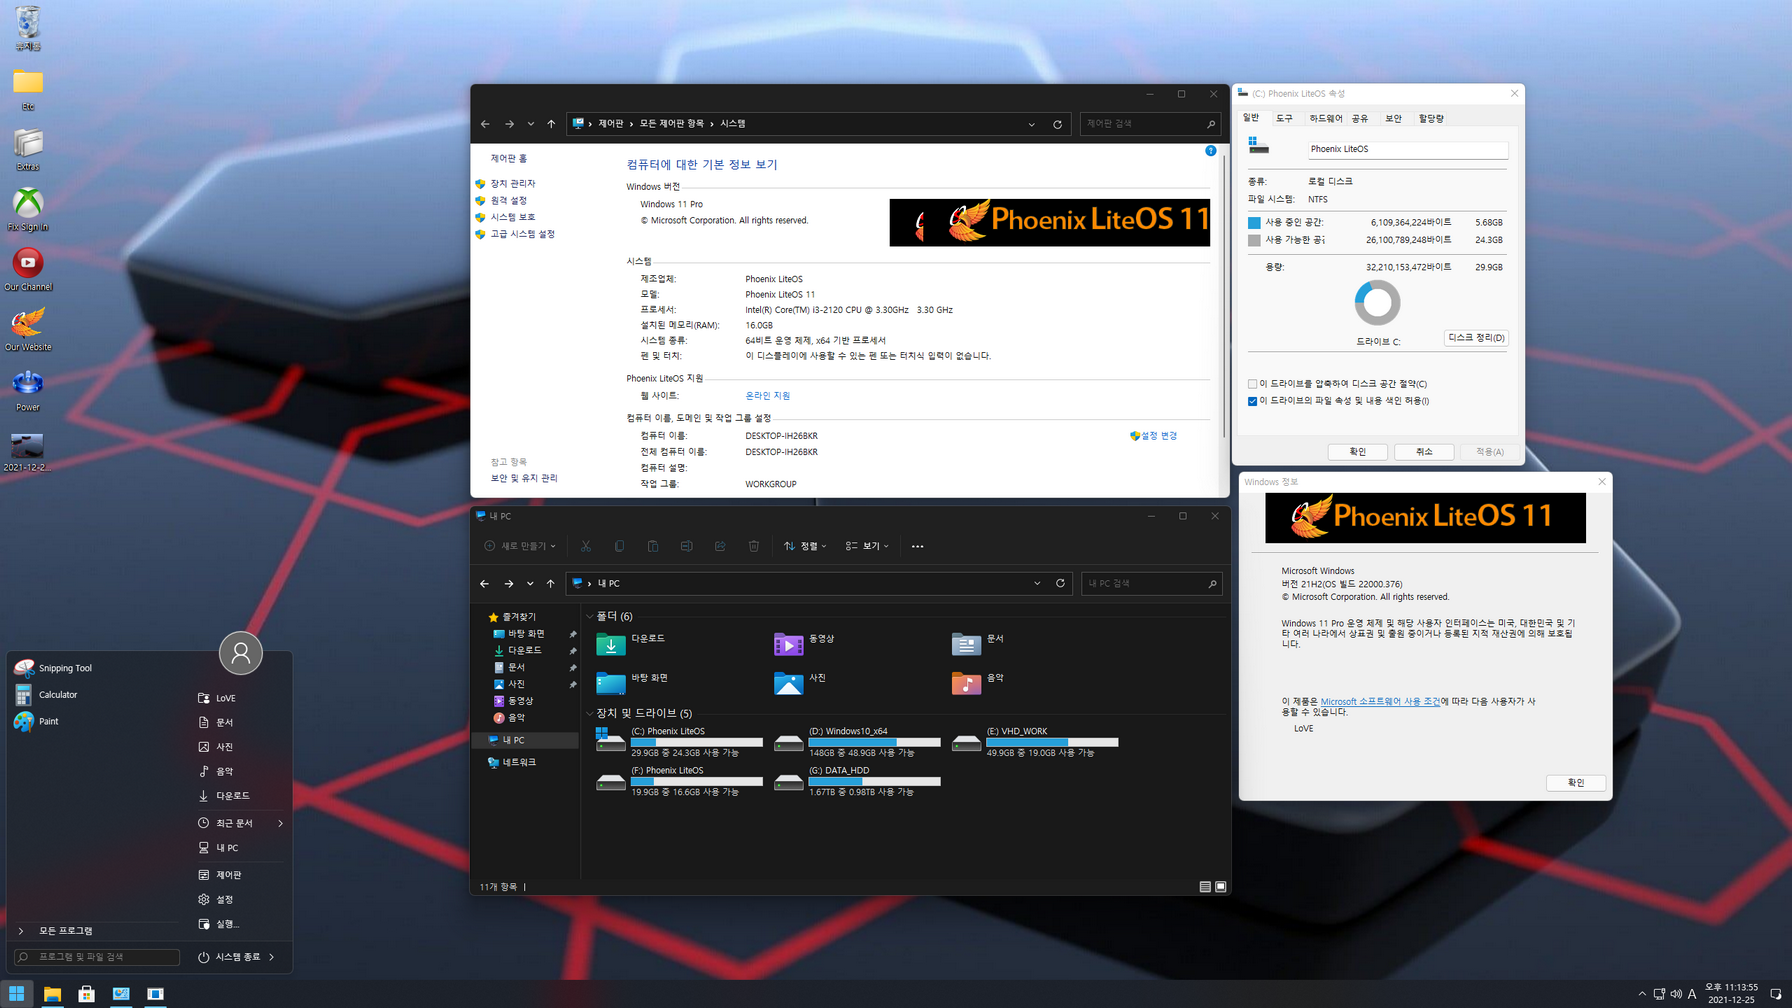Open the New dropdown in My PC
This screenshot has width=1792, height=1008.
520,546
